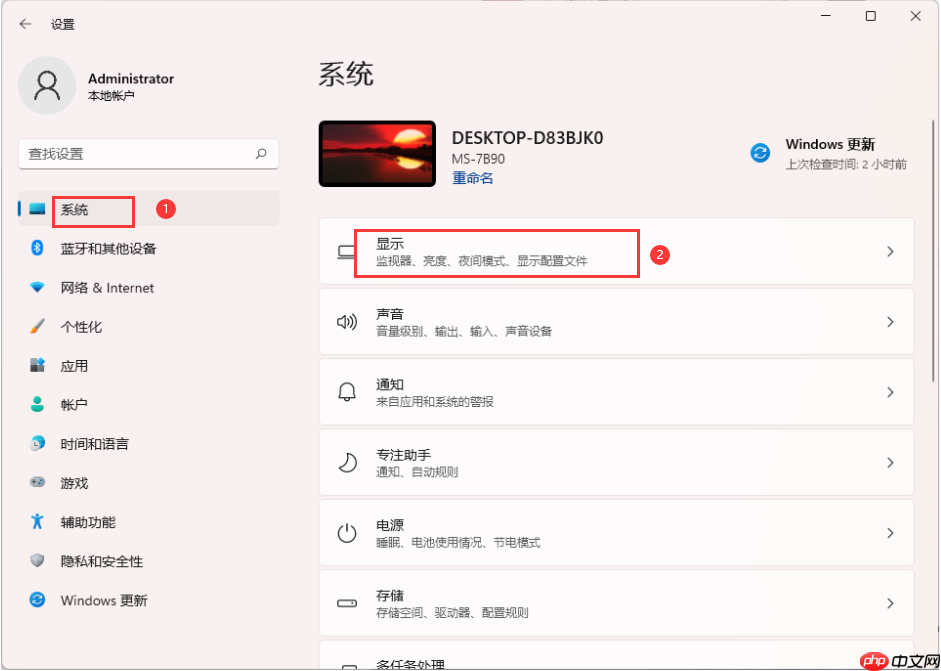
Task: Open the 应用 apps icon in sidebar
Action: tap(37, 366)
